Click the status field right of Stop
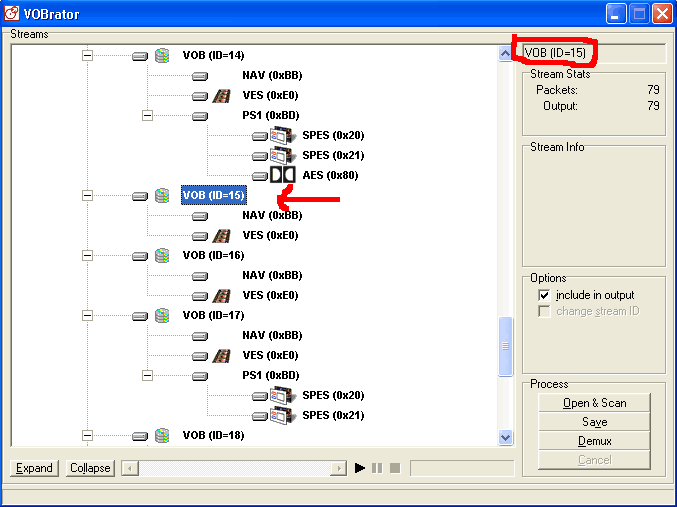This screenshot has height=507, width=677. [462, 468]
